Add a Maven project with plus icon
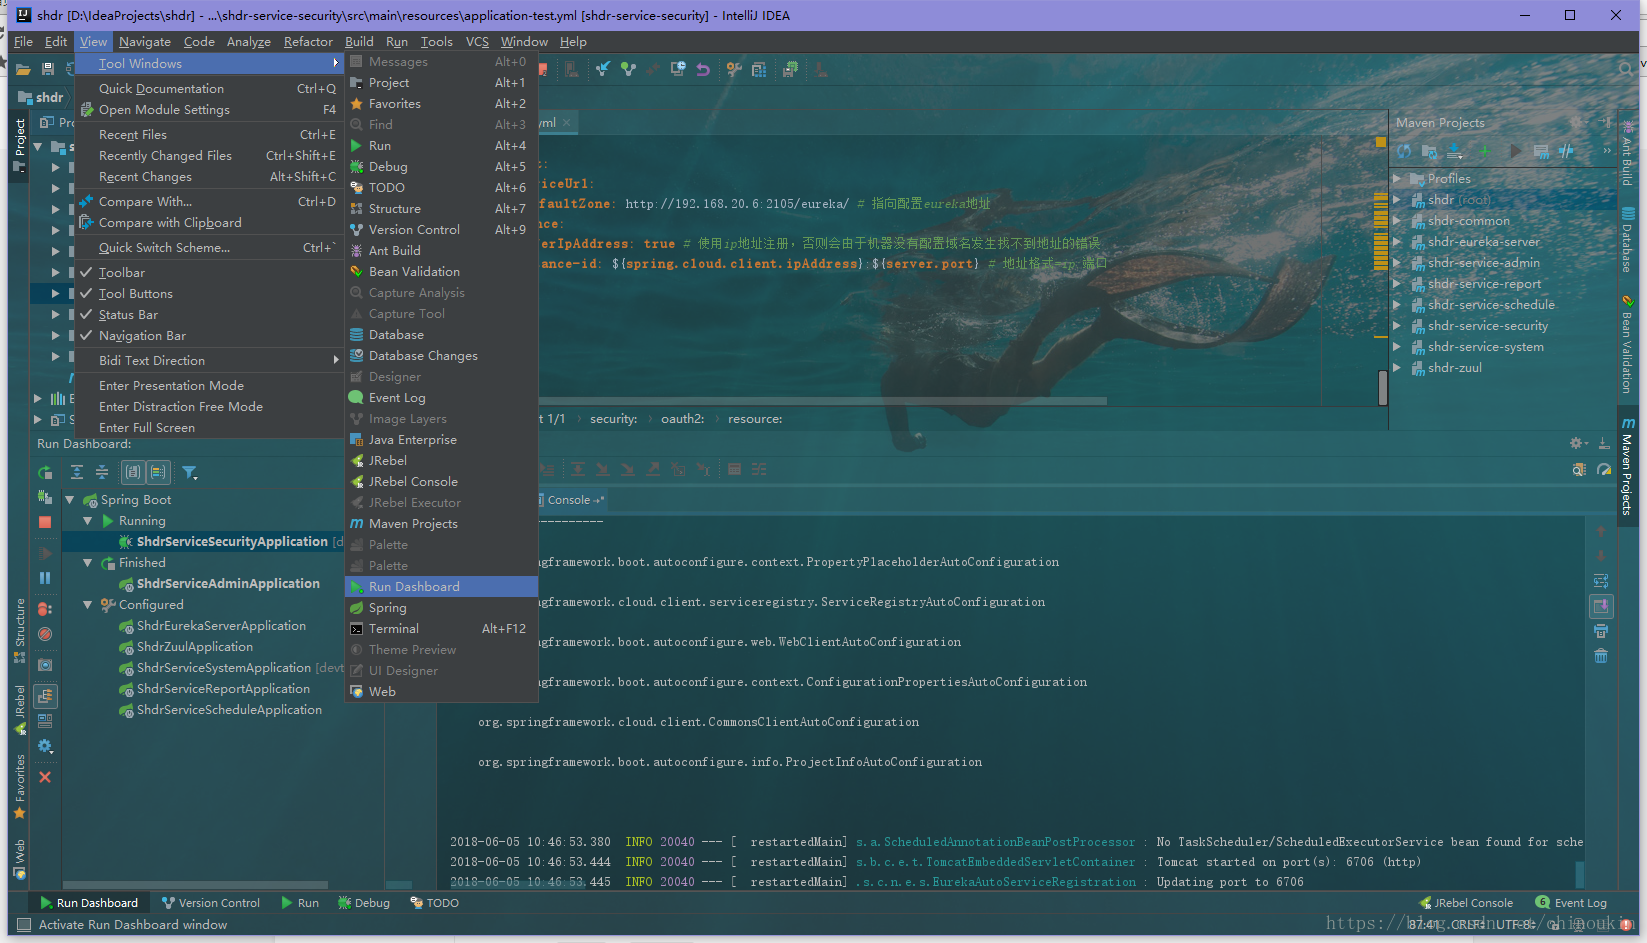1647x943 pixels. [1484, 151]
